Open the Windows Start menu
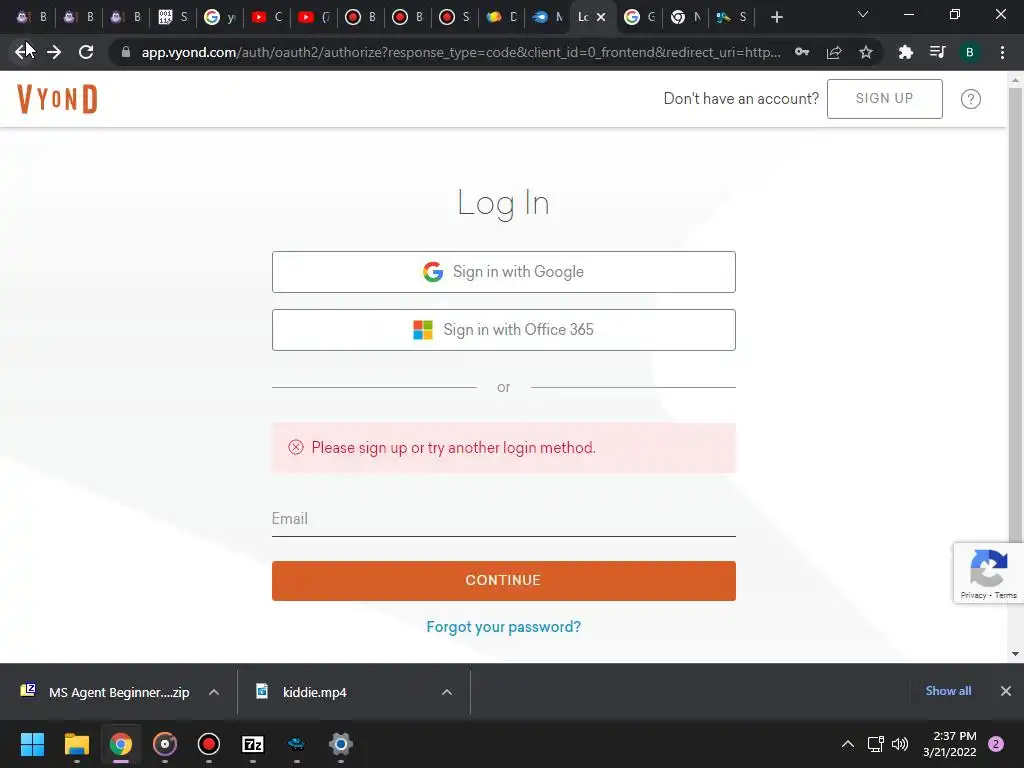This screenshot has width=1024, height=768. [32, 744]
